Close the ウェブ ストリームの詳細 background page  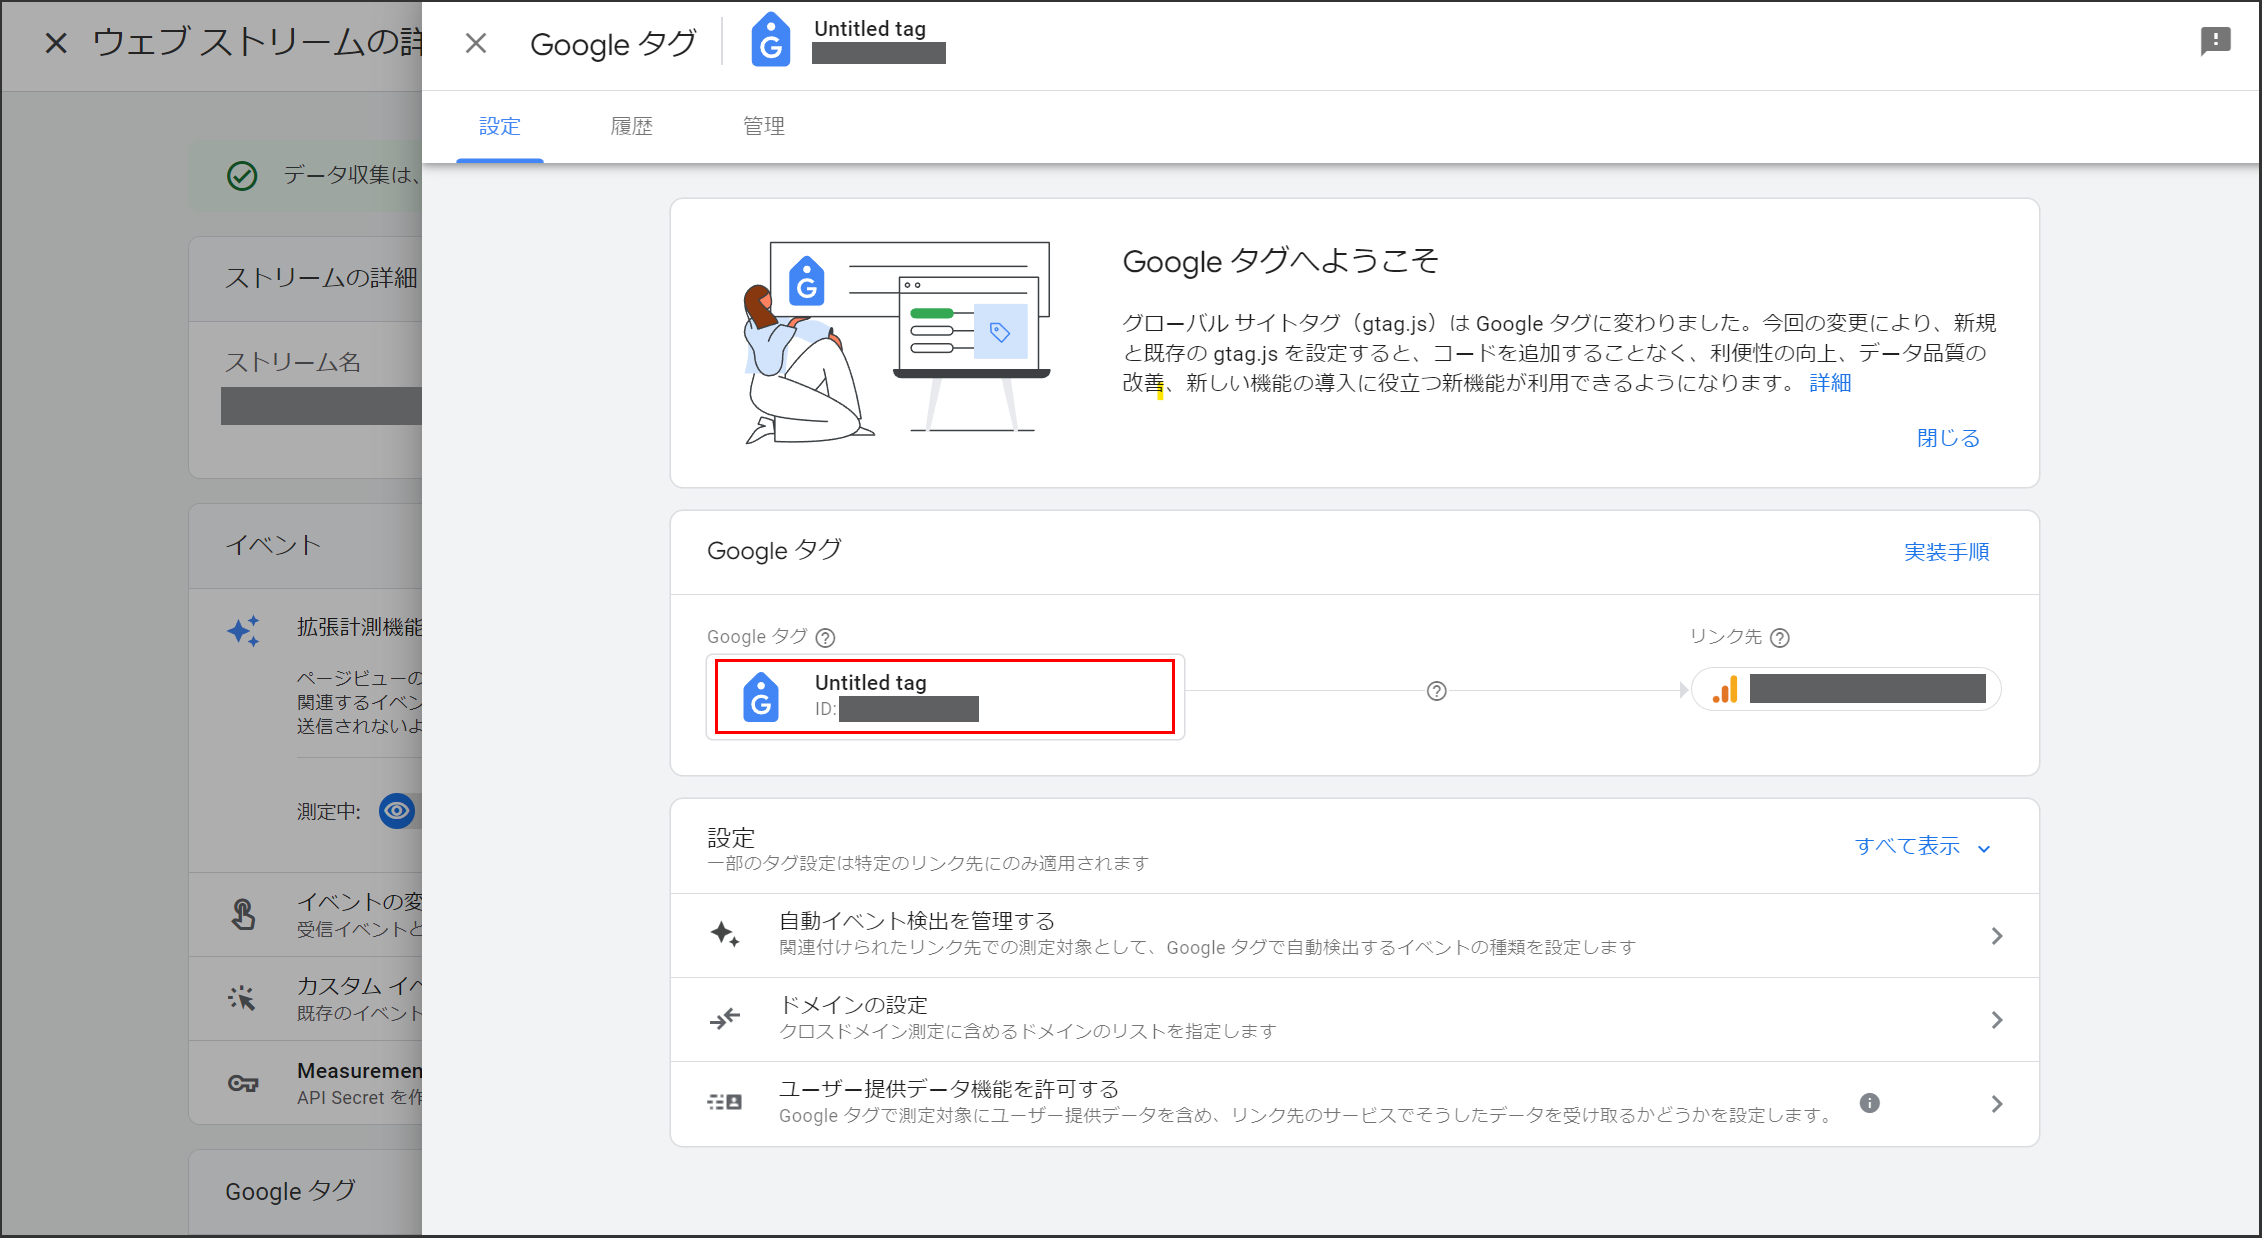pos(57,43)
